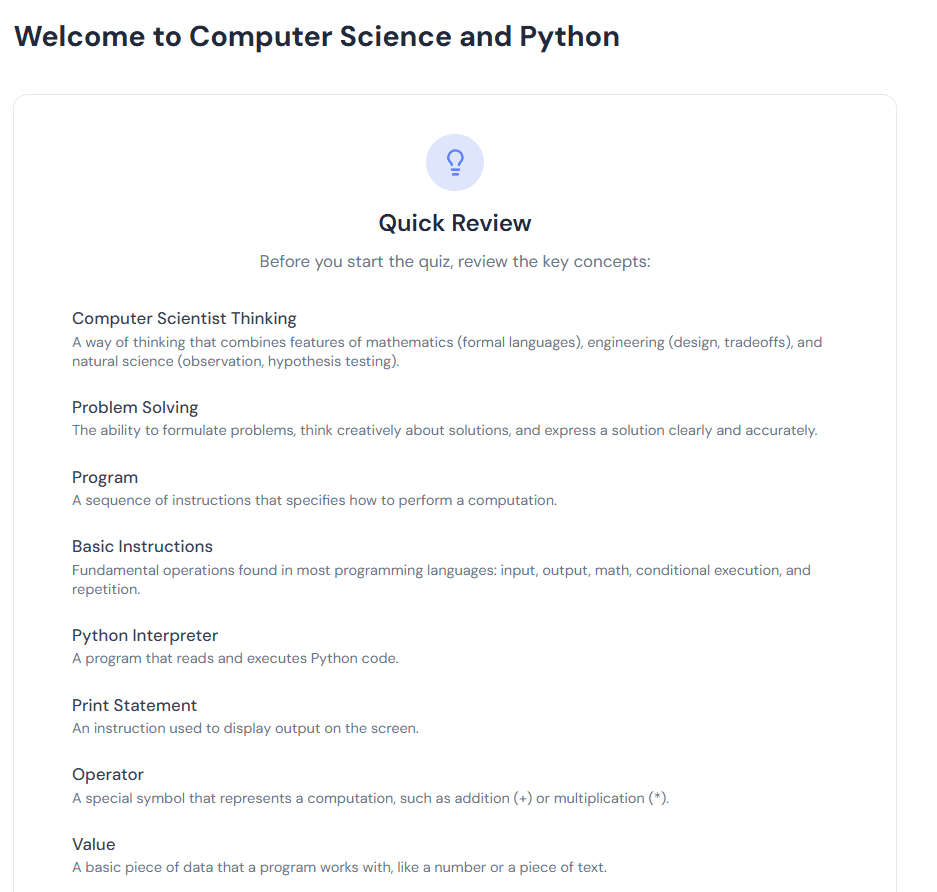Click the Operator term heading

pyautogui.click(x=108, y=775)
